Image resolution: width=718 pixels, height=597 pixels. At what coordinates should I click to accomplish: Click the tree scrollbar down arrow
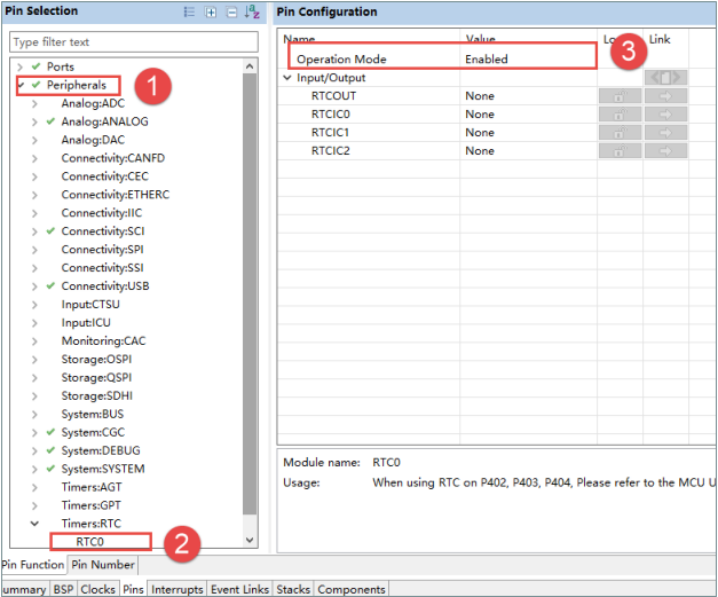click(x=250, y=540)
